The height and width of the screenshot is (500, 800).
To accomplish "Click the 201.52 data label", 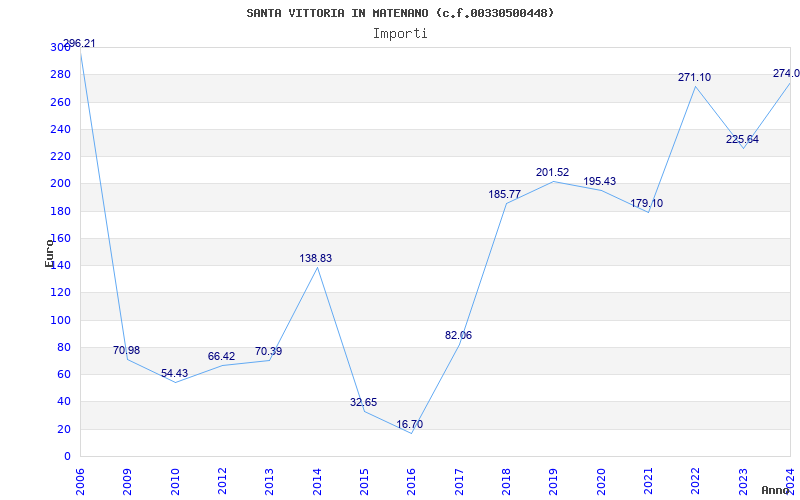I will pos(553,172).
